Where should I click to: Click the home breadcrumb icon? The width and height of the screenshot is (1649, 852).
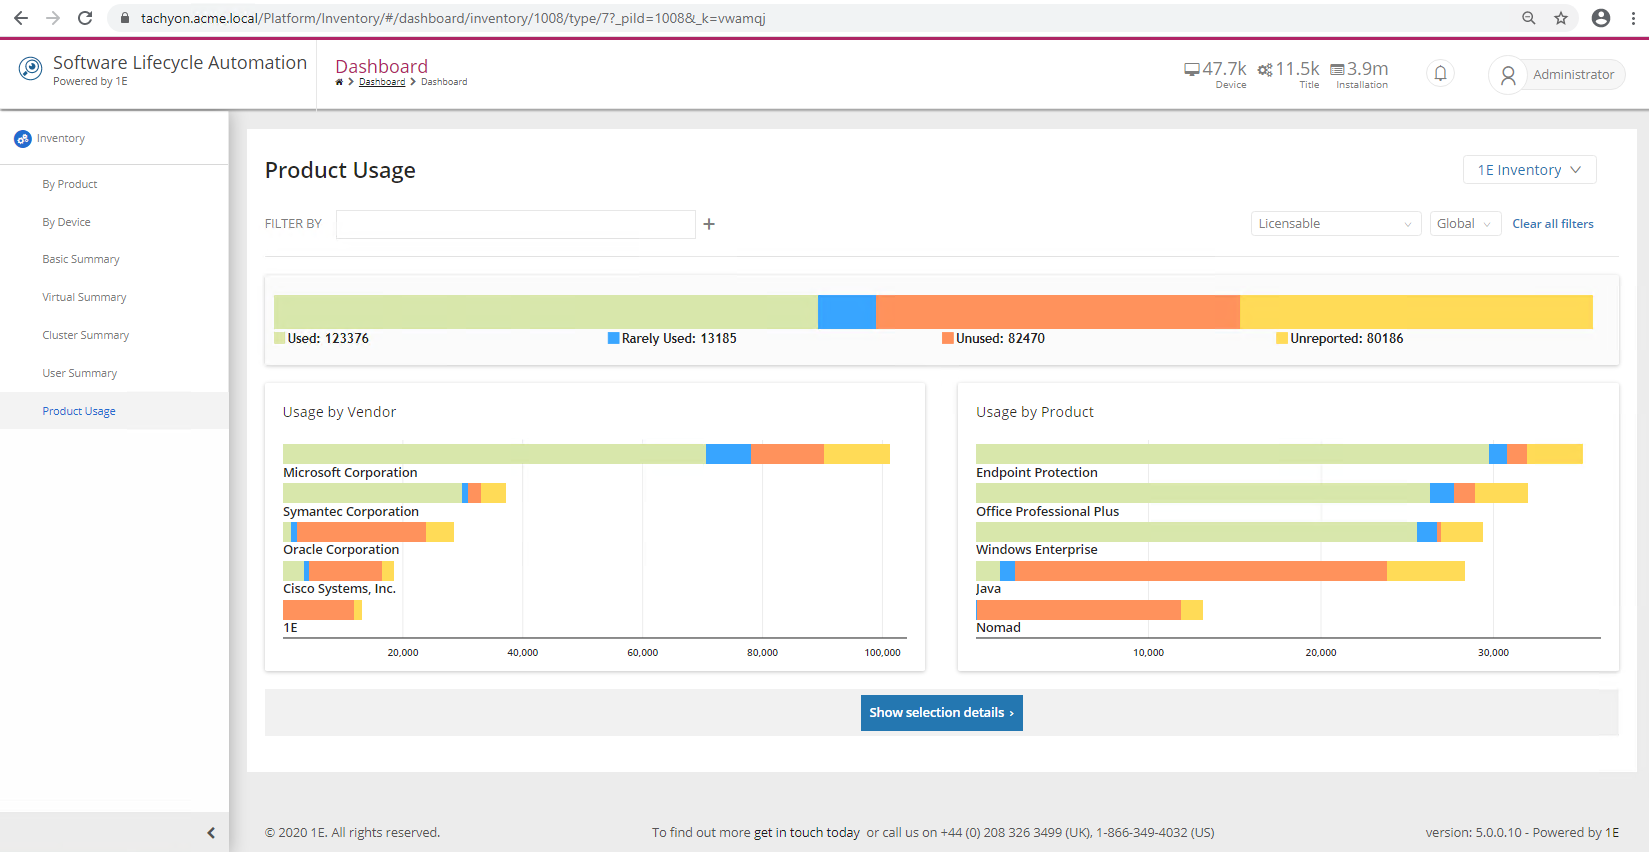click(339, 82)
